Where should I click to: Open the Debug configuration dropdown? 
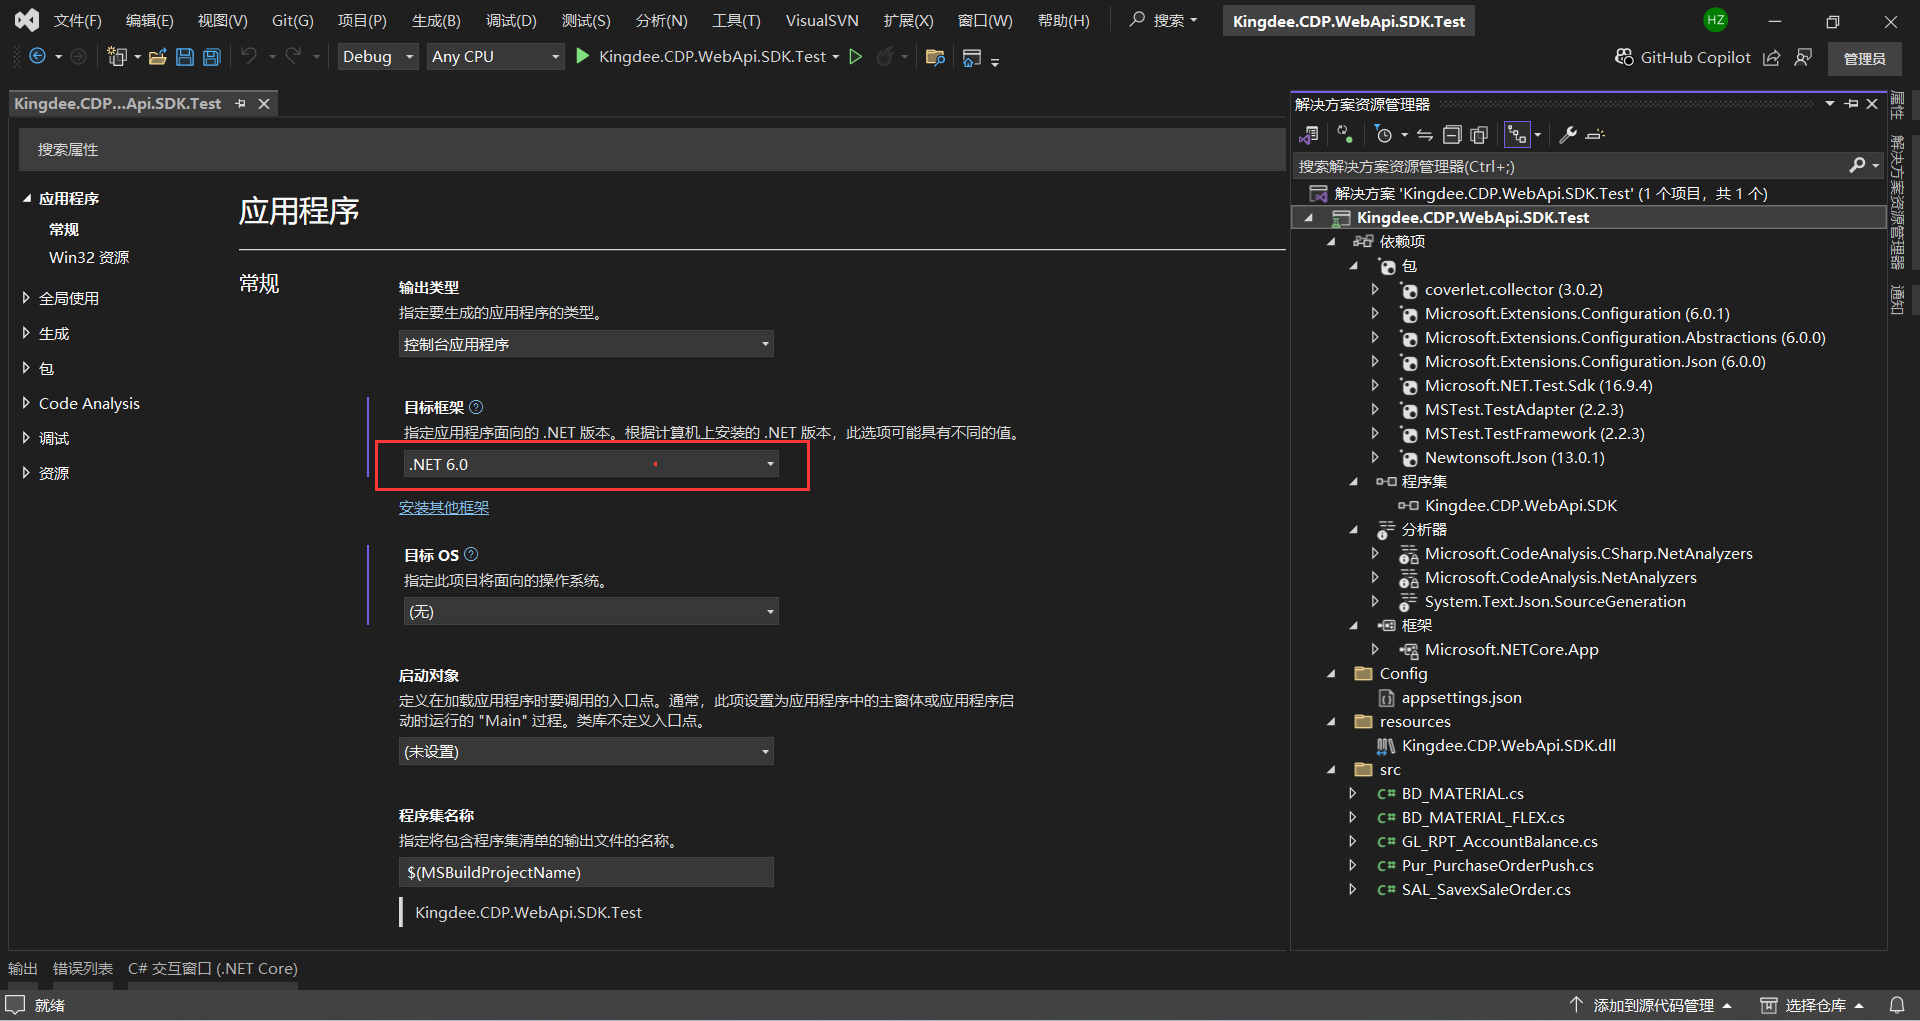[378, 57]
